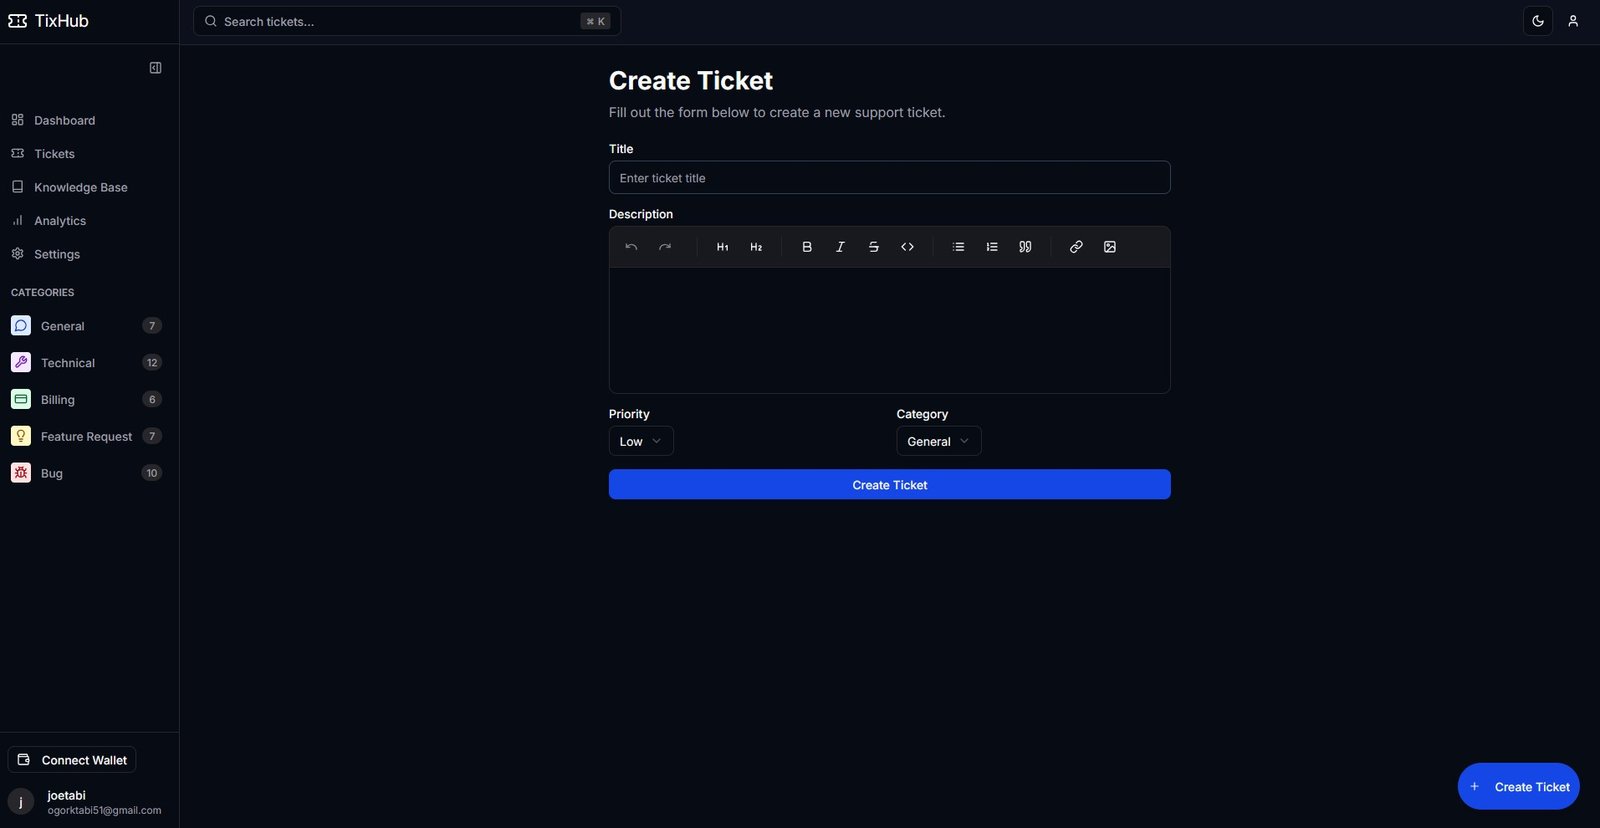This screenshot has width=1600, height=828.
Task: Insert a hyperlink in description
Action: pyautogui.click(x=1076, y=247)
